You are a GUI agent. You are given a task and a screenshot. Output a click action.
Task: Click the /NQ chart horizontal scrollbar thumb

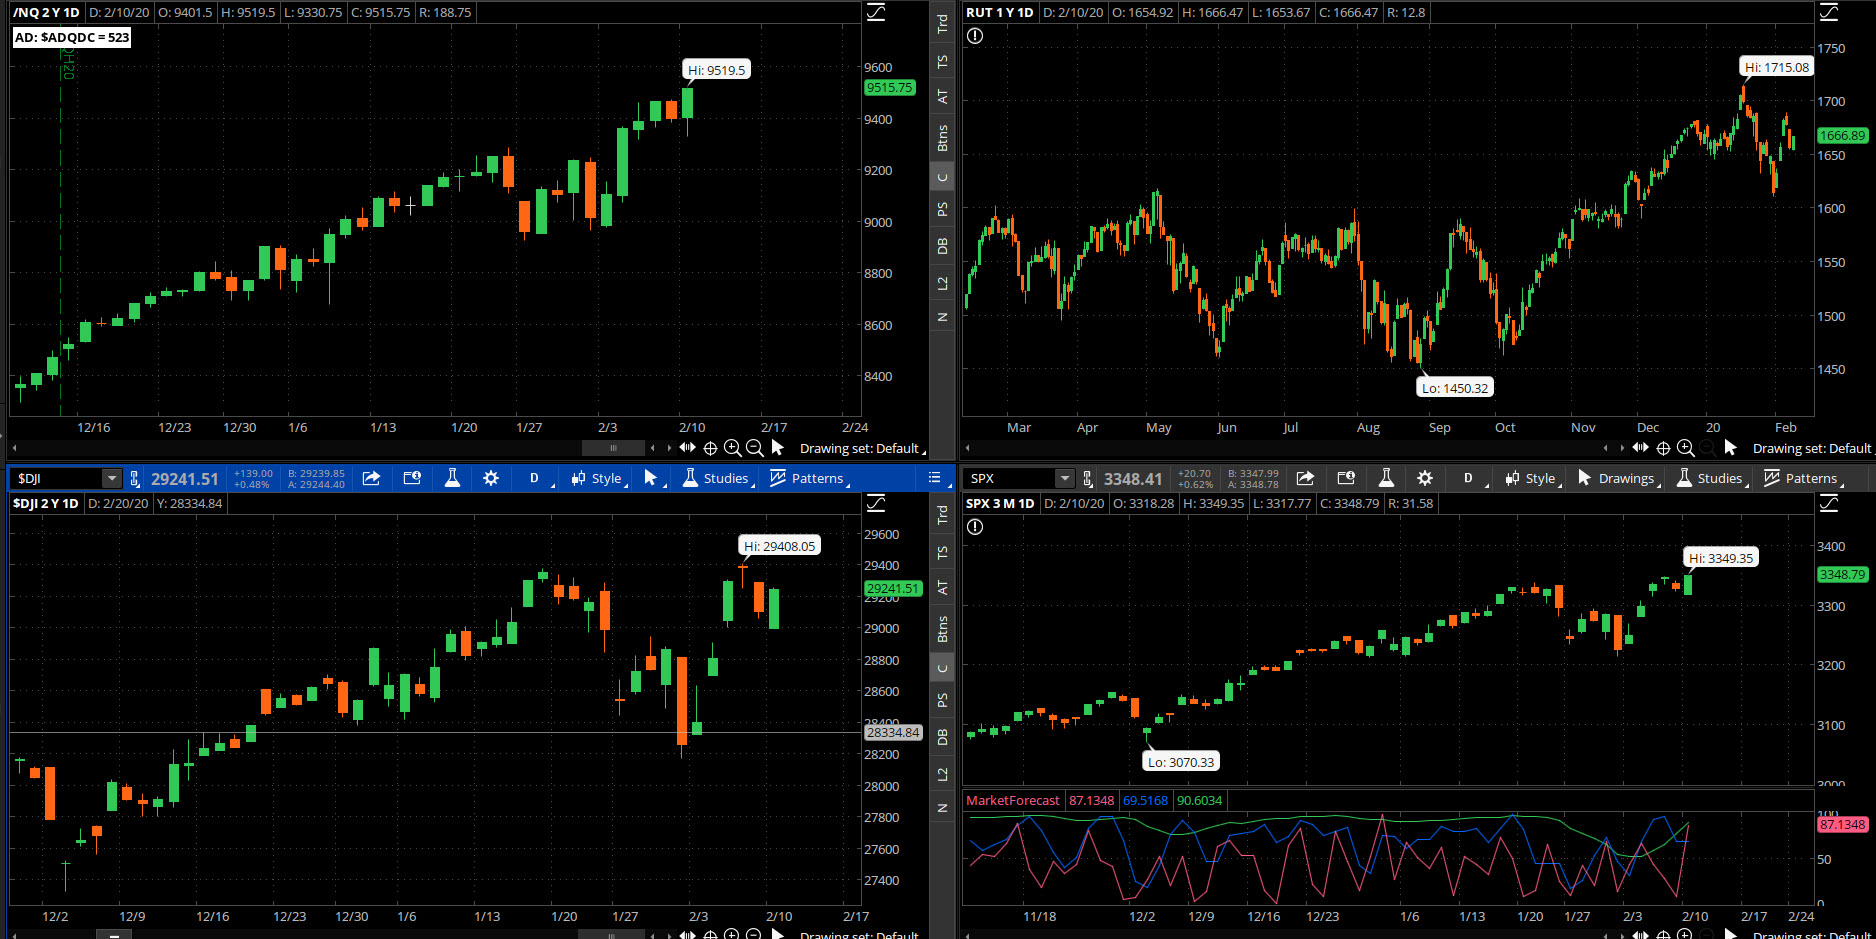613,448
